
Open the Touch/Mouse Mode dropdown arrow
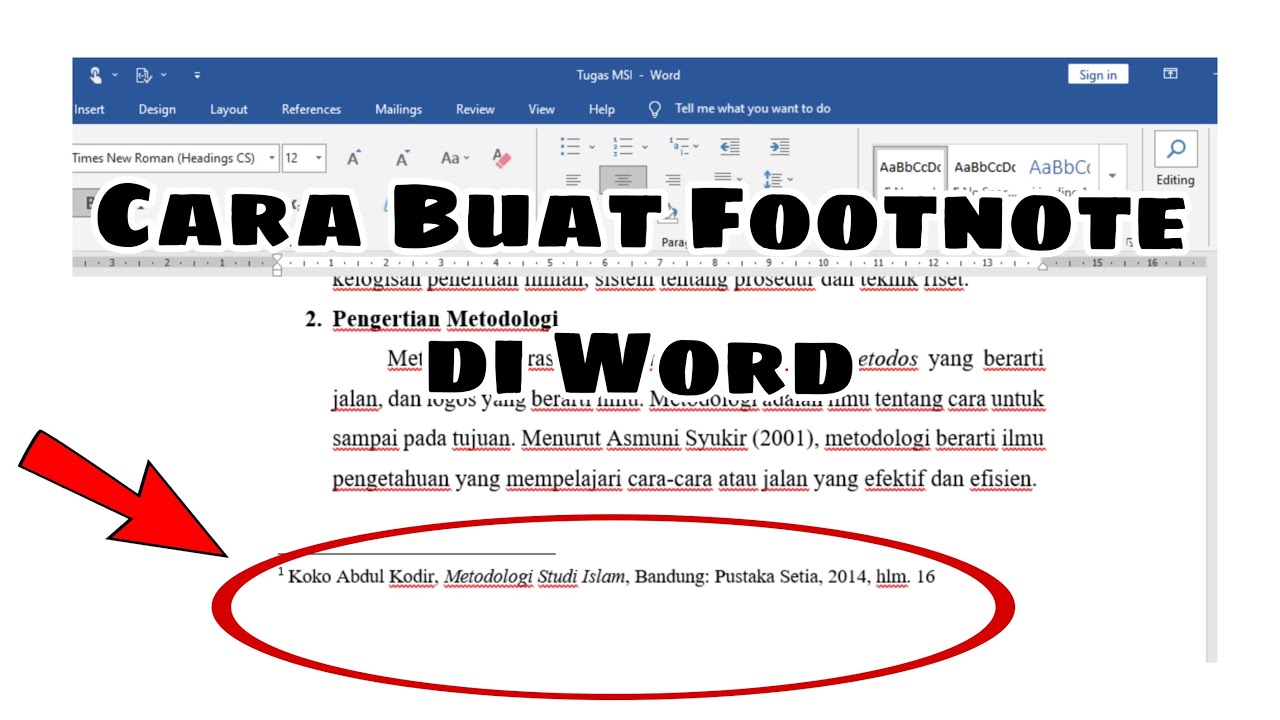click(x=115, y=75)
